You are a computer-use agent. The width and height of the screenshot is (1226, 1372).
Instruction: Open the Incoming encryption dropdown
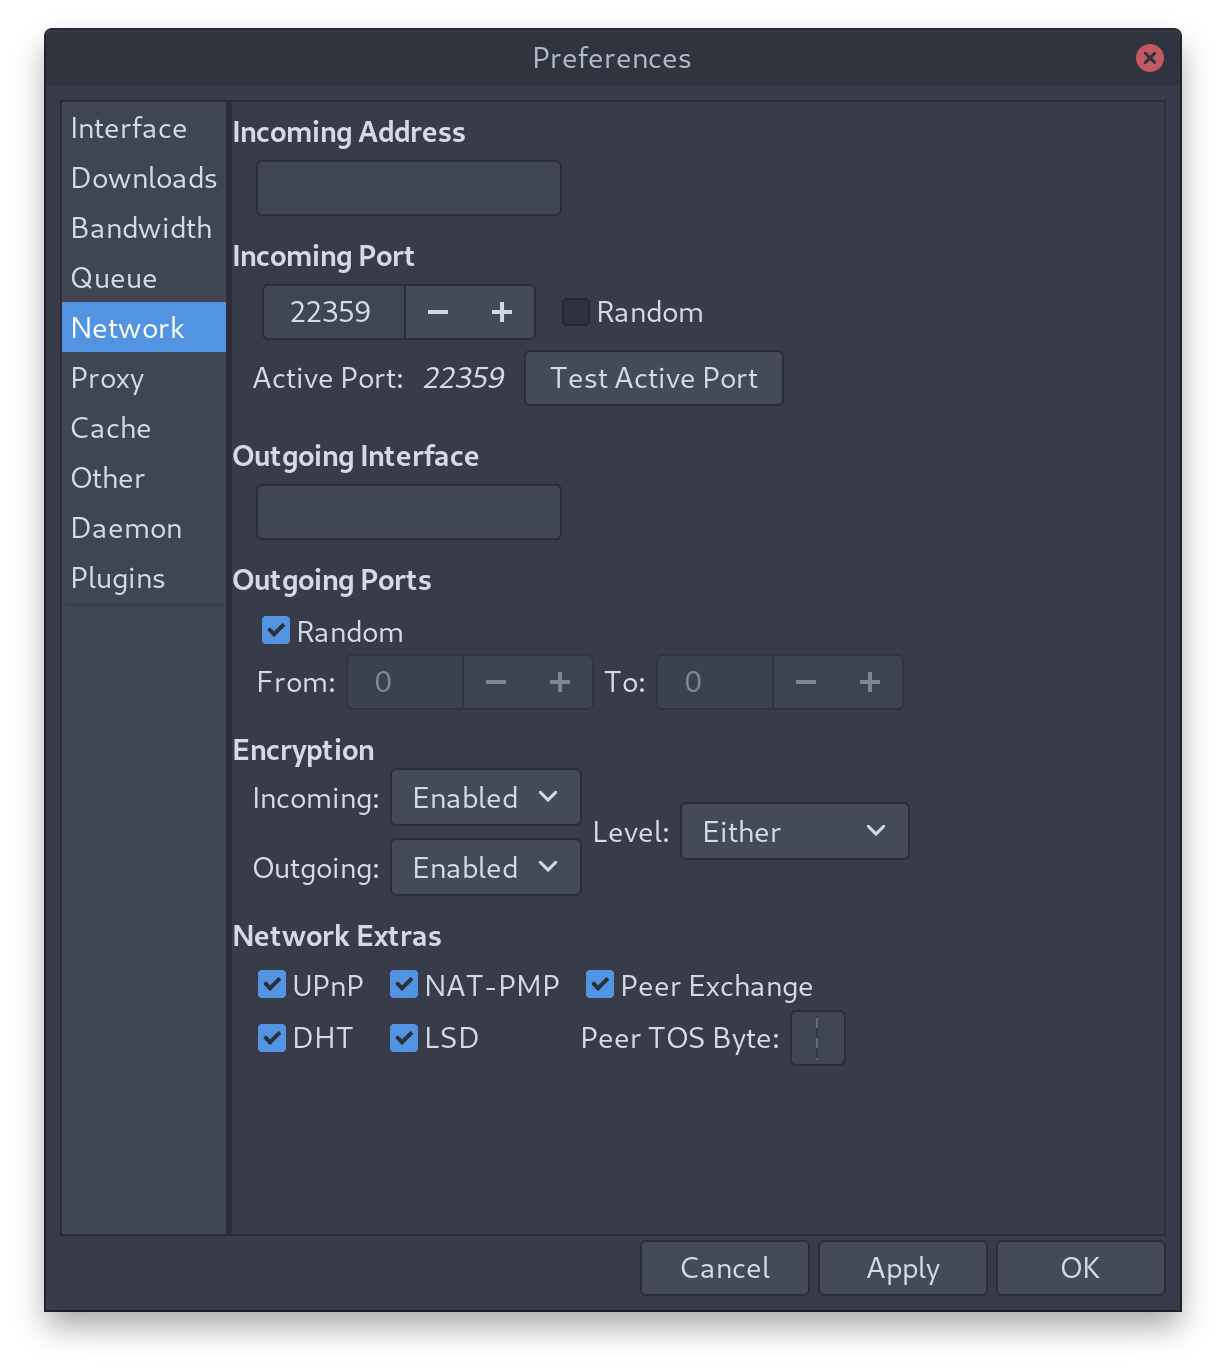click(x=485, y=797)
